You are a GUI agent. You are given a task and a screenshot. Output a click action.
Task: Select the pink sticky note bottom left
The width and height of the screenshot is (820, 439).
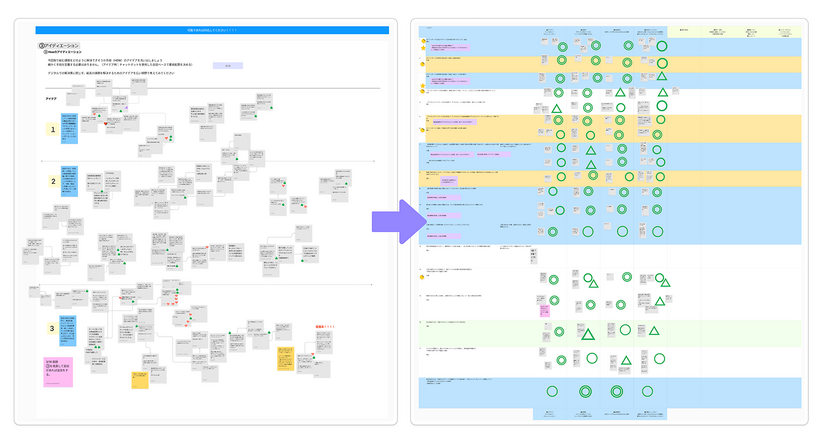tap(56, 368)
